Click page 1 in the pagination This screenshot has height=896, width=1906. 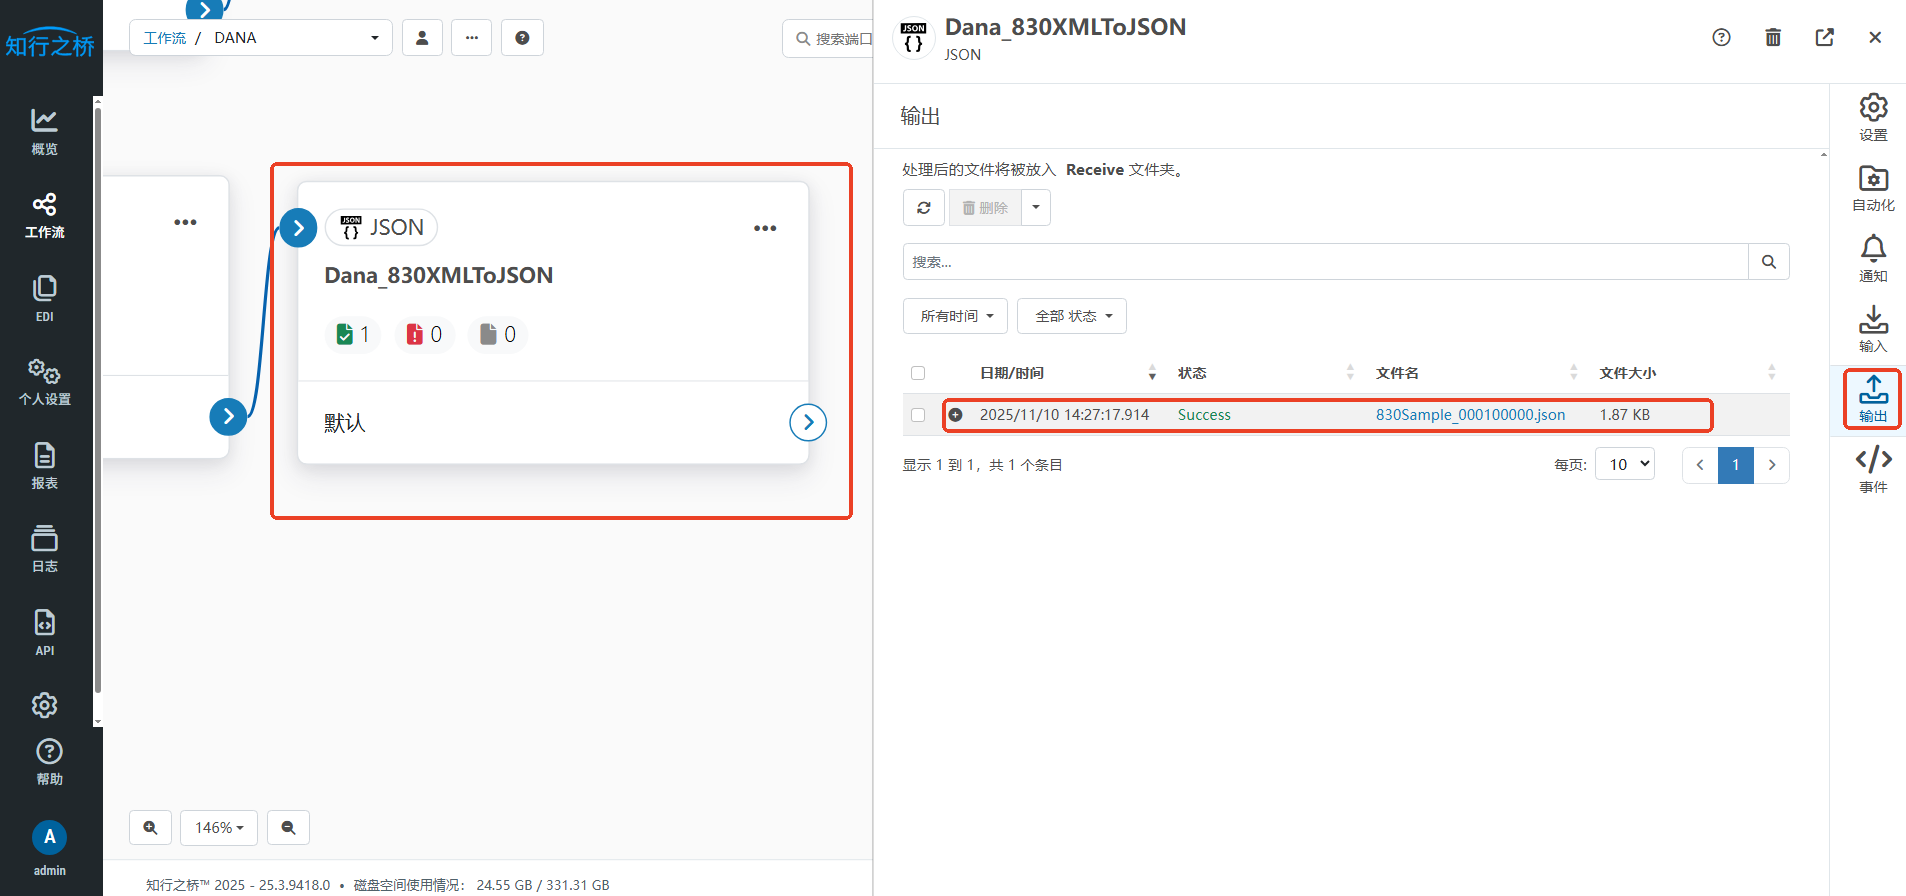tap(1735, 465)
